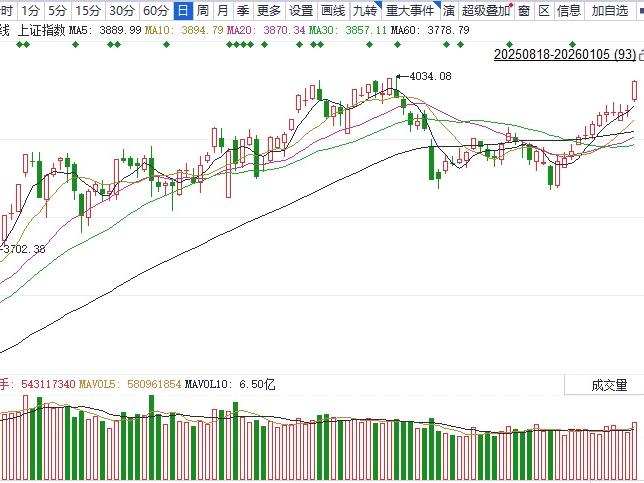Click the 加自选 add-to-watchlist button
Image resolution: width=644 pixels, height=483 pixels.
[x=608, y=11]
